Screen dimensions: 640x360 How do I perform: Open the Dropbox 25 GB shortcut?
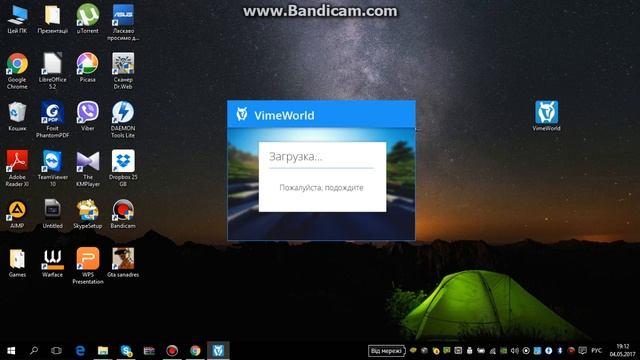pos(123,168)
